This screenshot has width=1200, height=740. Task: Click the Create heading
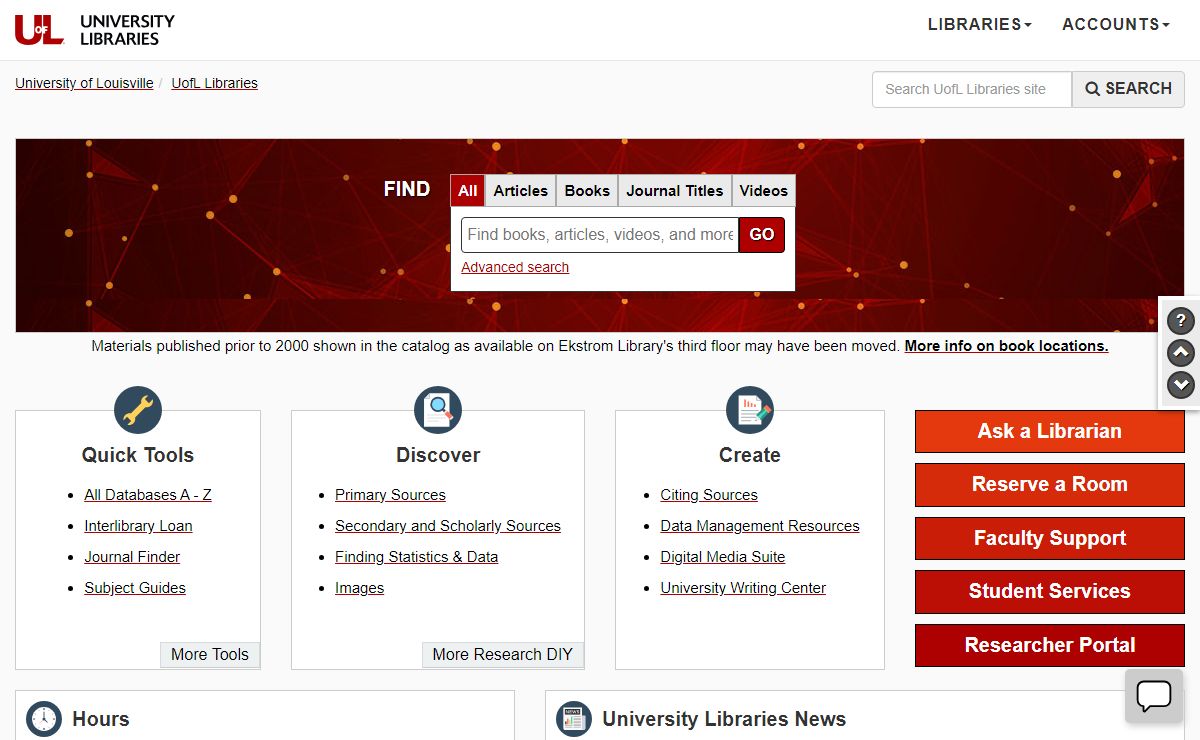[750, 455]
